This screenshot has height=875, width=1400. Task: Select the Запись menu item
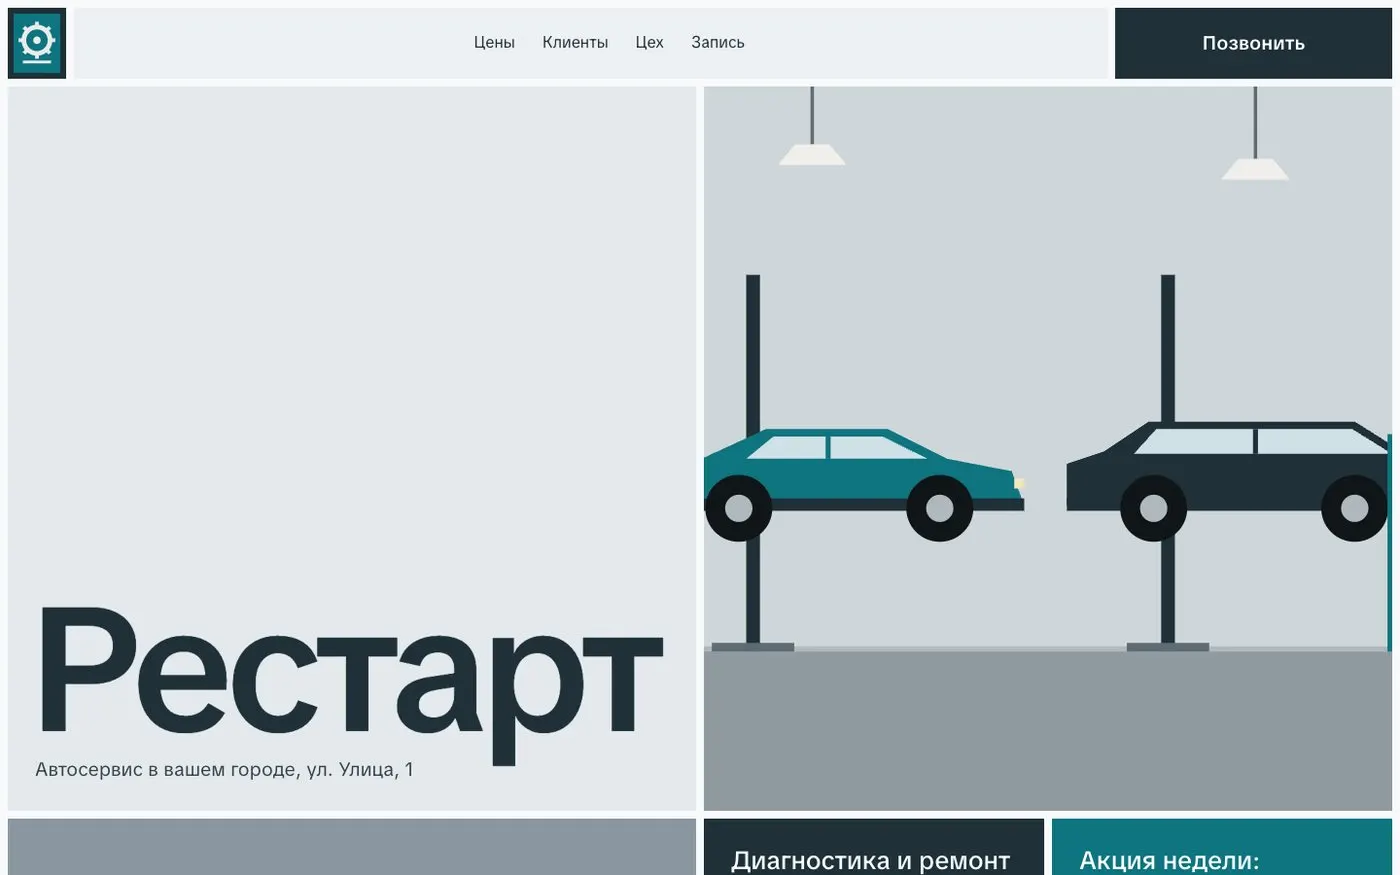click(718, 43)
